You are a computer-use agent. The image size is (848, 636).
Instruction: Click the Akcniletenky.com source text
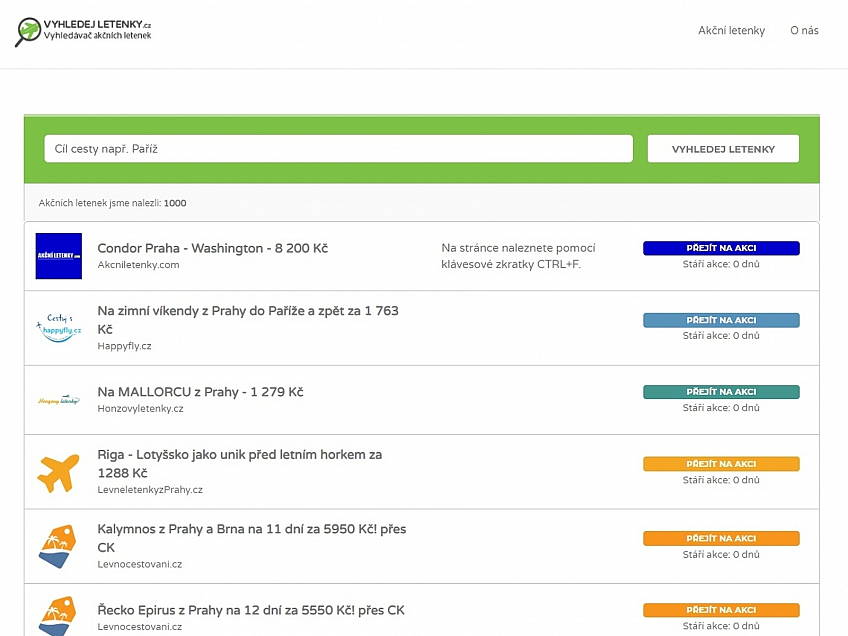[x=138, y=264]
